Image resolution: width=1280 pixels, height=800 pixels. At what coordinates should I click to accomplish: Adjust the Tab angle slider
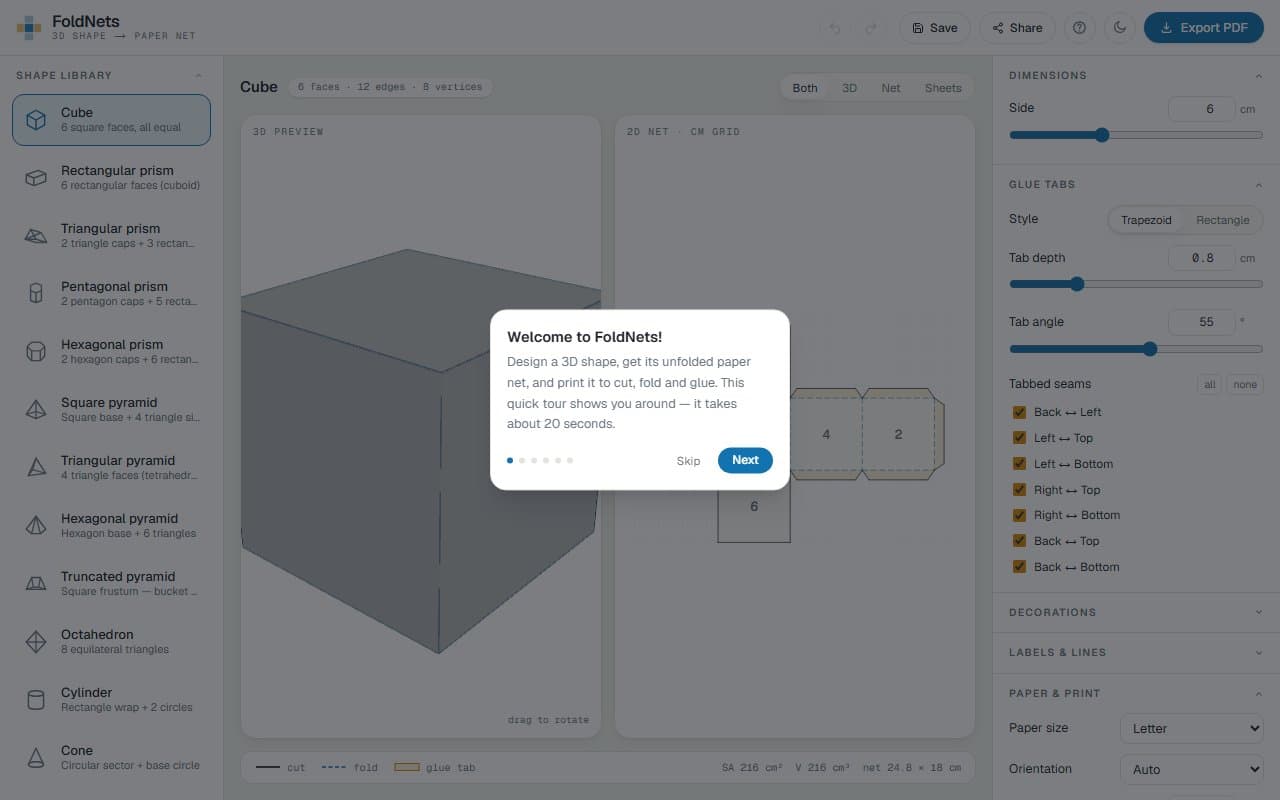coord(1136,349)
